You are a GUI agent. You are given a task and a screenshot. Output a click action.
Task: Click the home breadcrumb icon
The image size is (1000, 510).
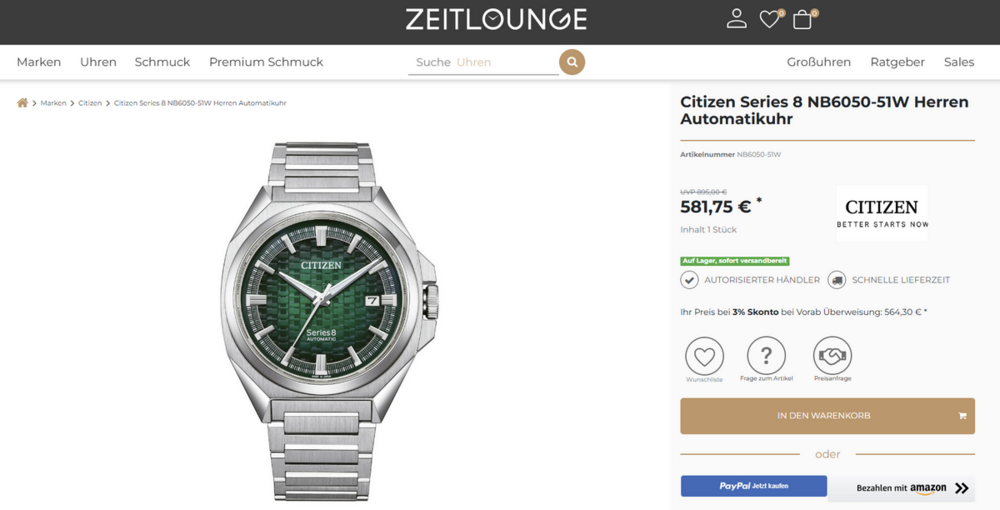click(22, 103)
